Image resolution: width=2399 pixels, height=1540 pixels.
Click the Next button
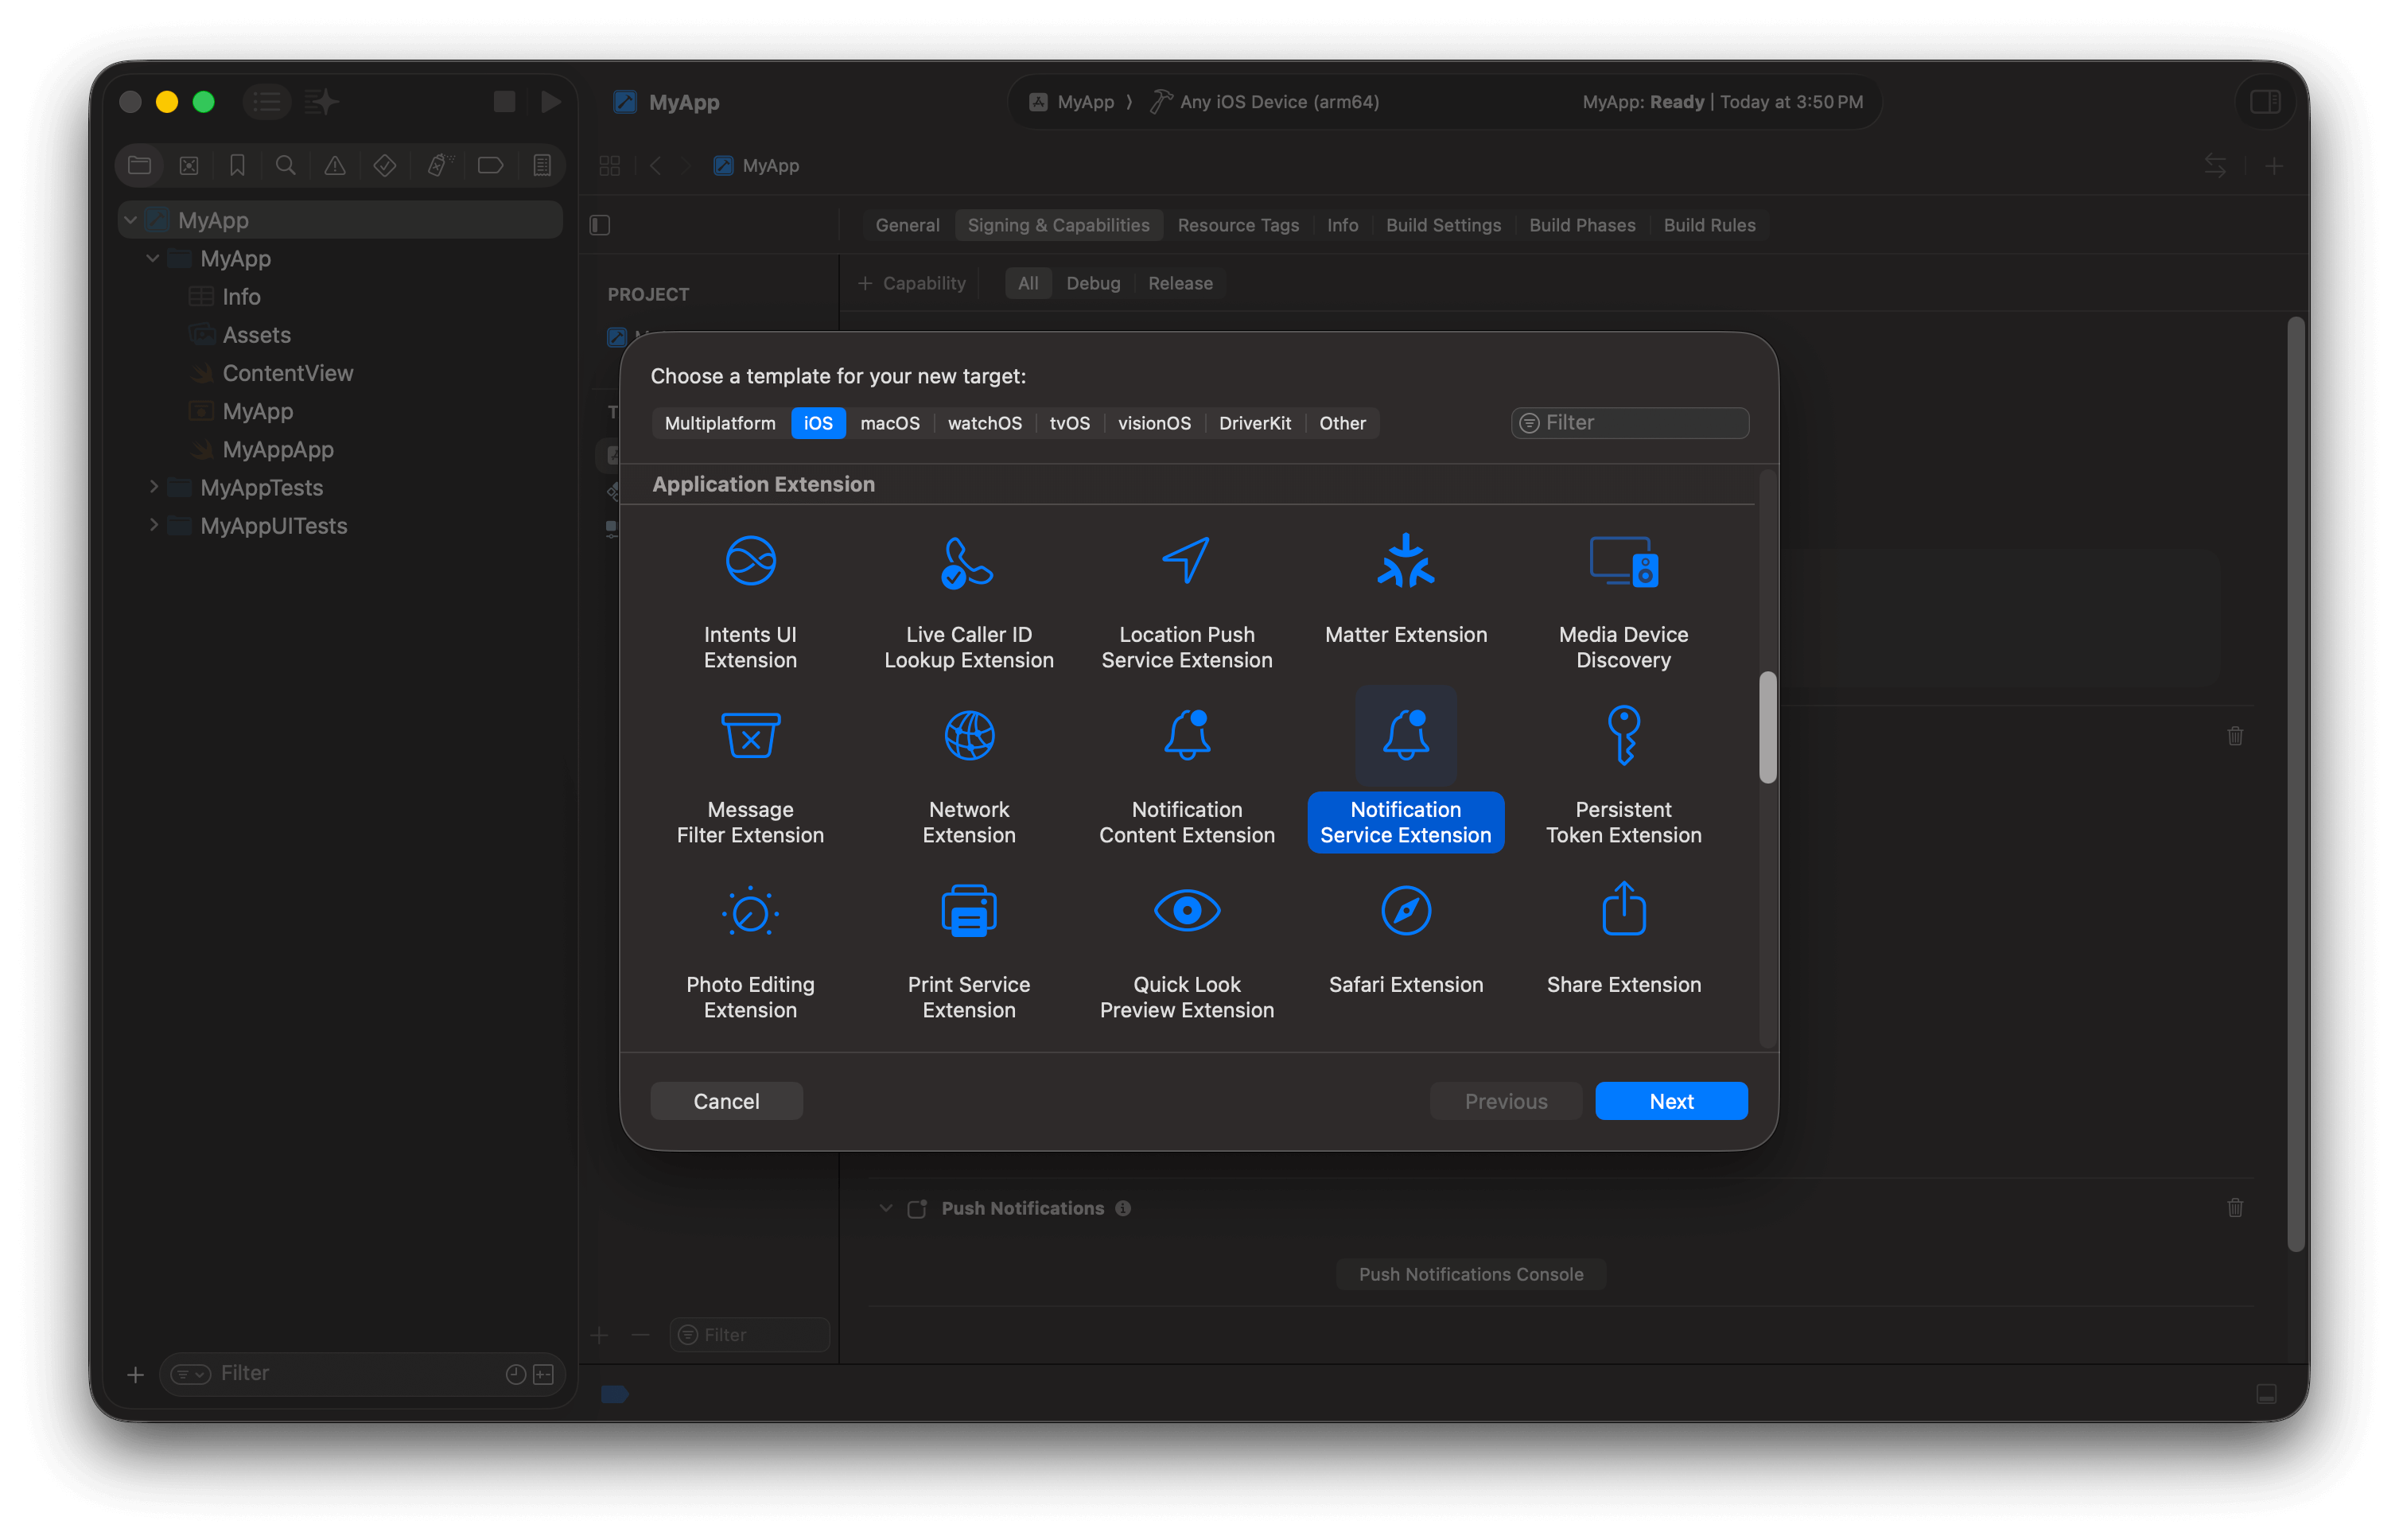(1670, 1100)
